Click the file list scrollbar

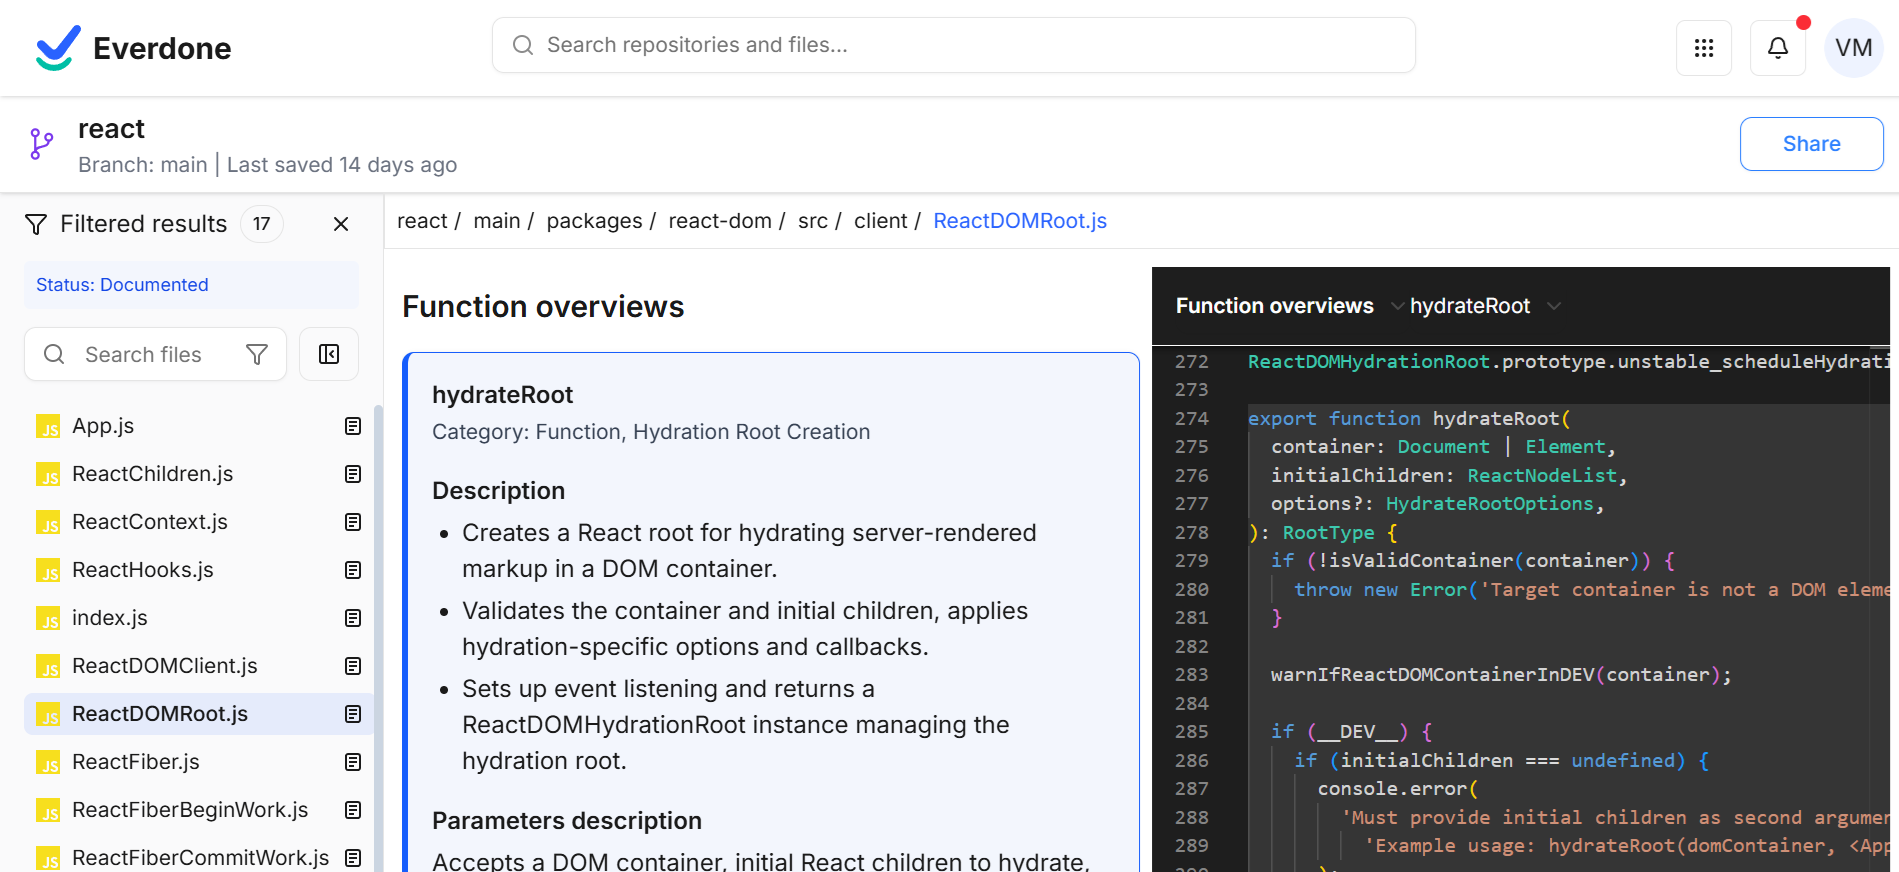[x=378, y=638]
